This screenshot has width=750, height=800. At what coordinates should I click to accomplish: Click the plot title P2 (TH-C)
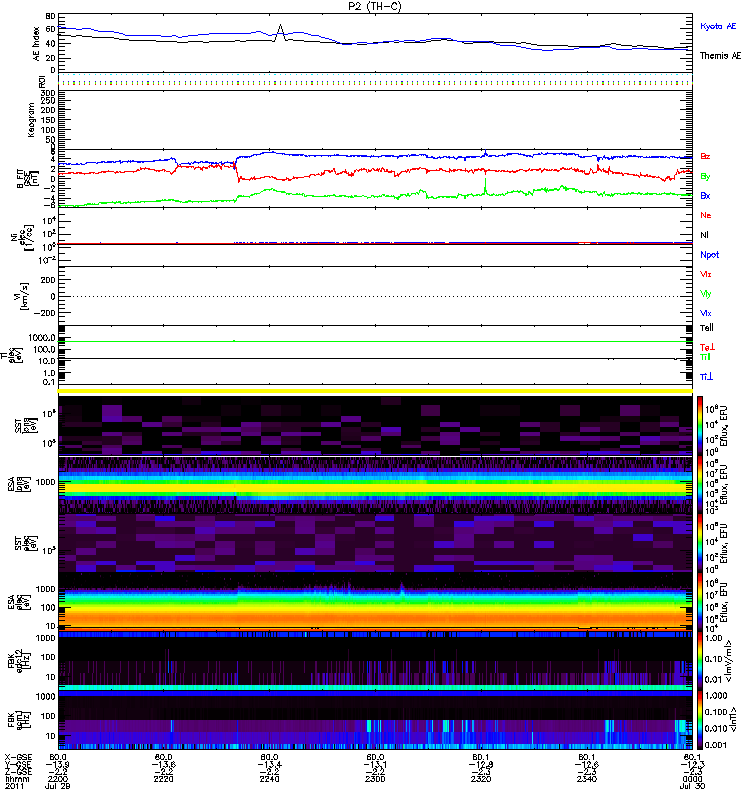[375, 6]
